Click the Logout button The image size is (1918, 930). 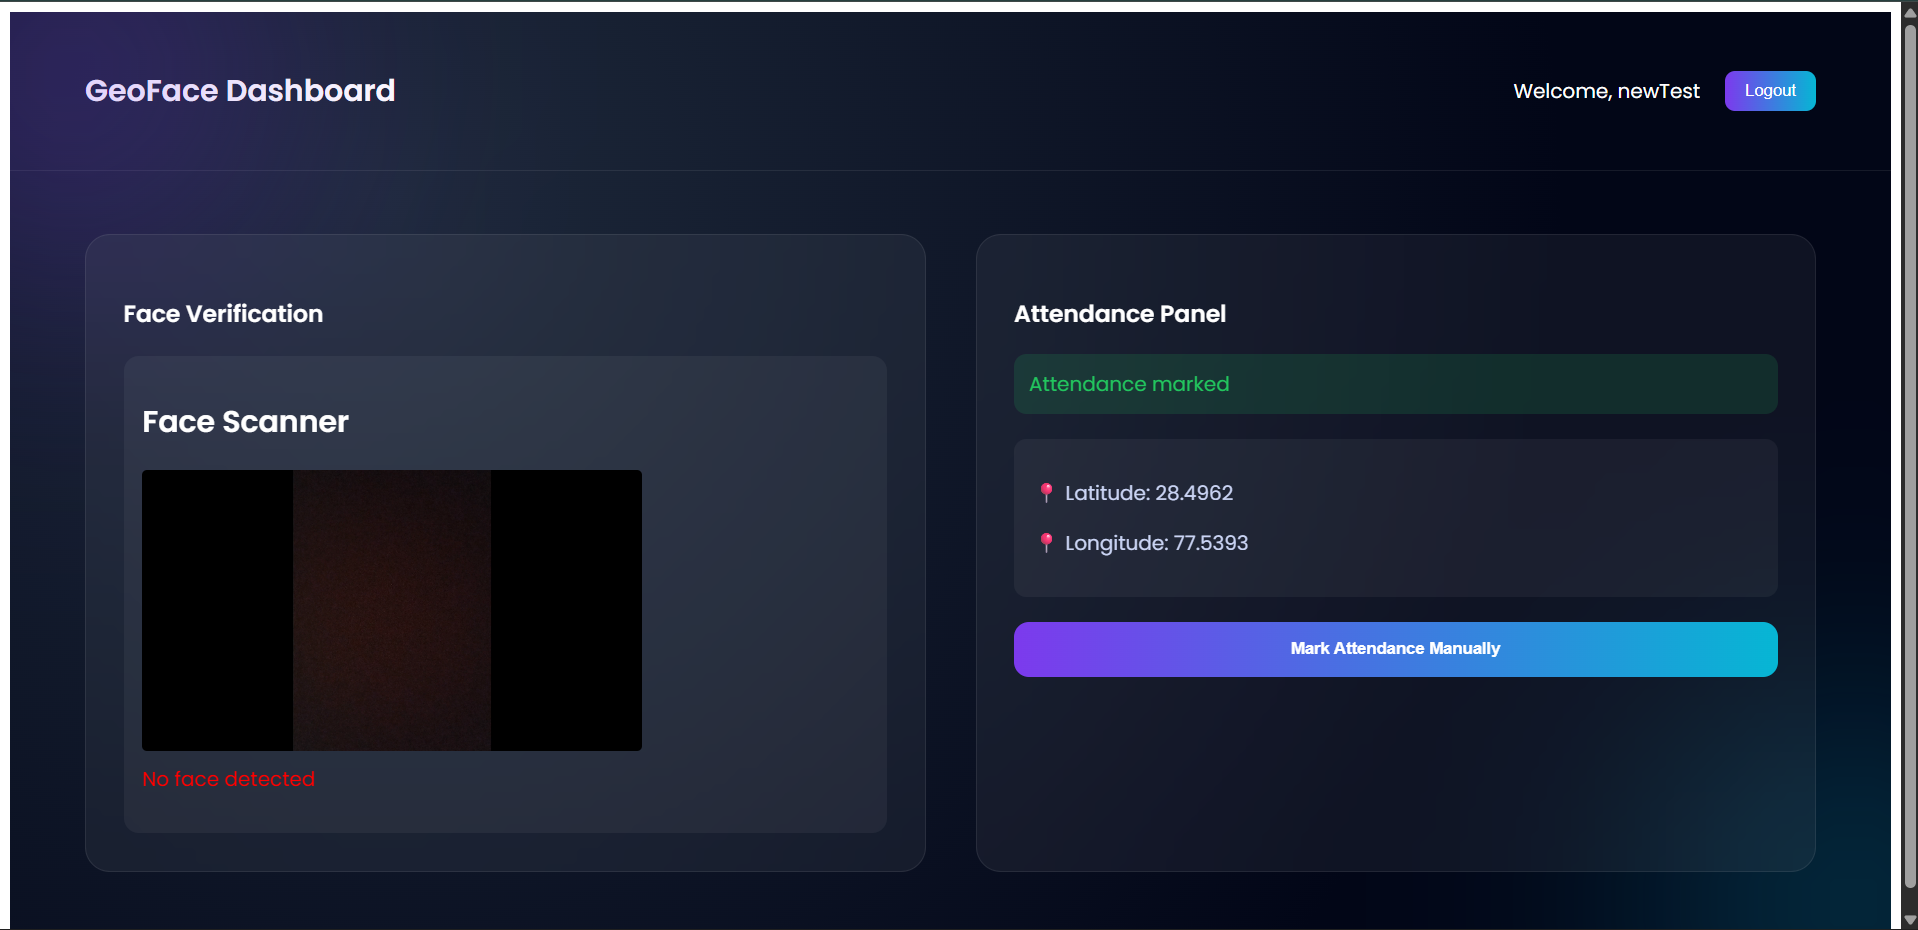[x=1770, y=91]
